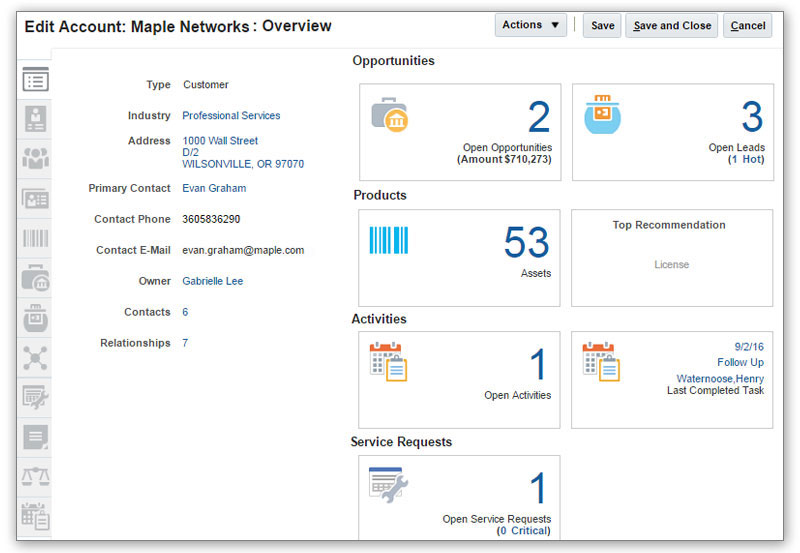Click the Save button
The width and height of the screenshot is (800, 553).
tap(602, 26)
